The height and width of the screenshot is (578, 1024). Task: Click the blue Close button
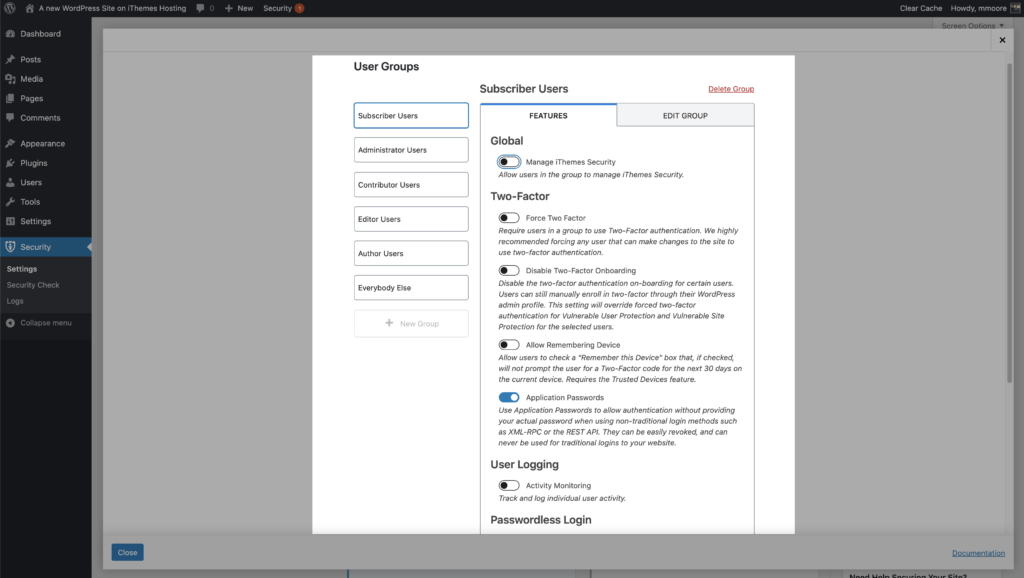127,553
